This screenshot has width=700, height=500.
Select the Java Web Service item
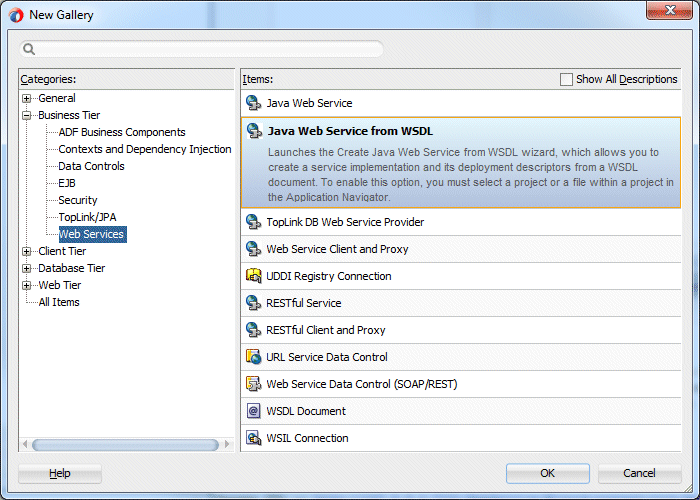[x=461, y=103]
